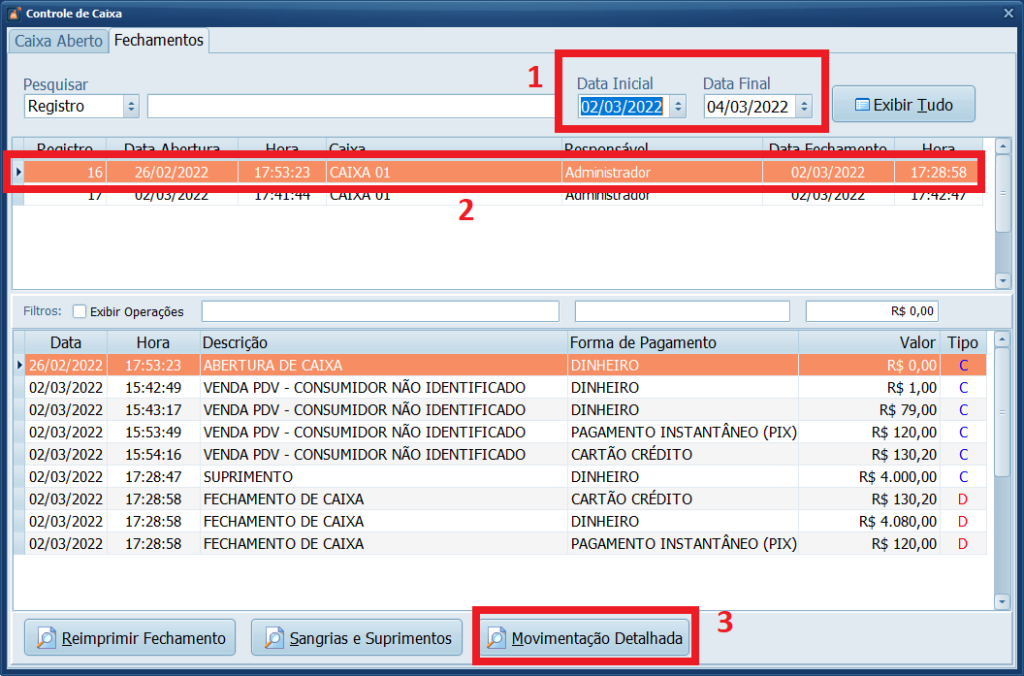
Task: Focus the search text field beside Registro
Action: (x=350, y=106)
